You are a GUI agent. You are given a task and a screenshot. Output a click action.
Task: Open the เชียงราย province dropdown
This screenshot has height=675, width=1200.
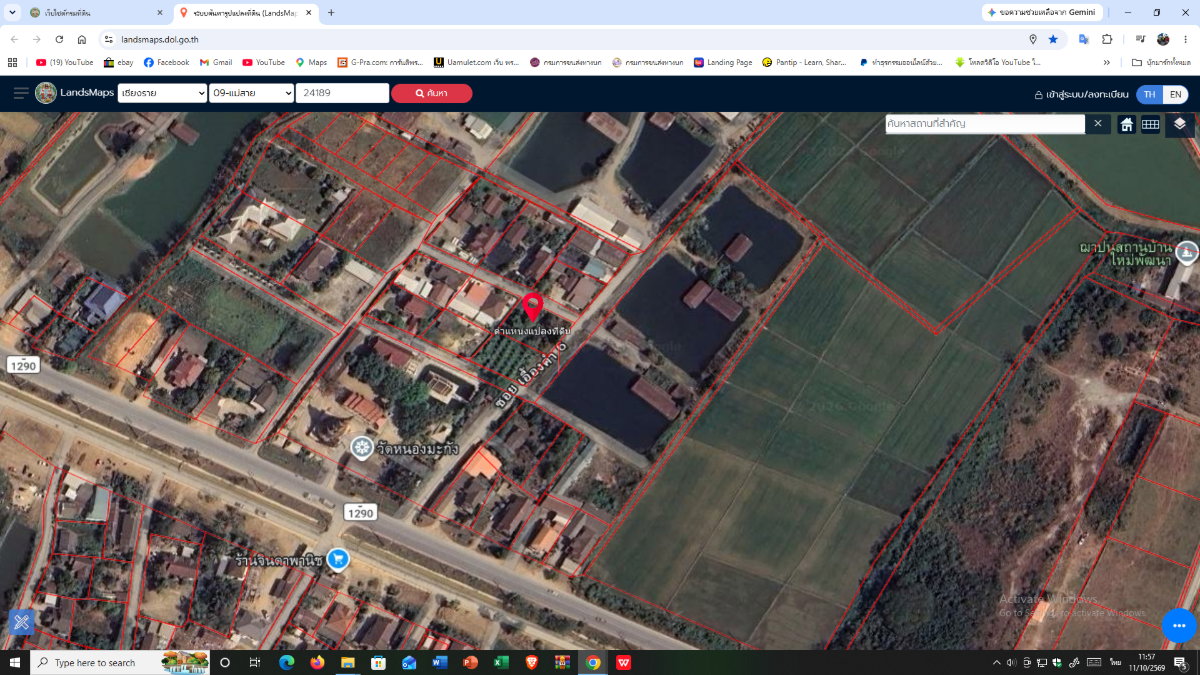[x=161, y=93]
